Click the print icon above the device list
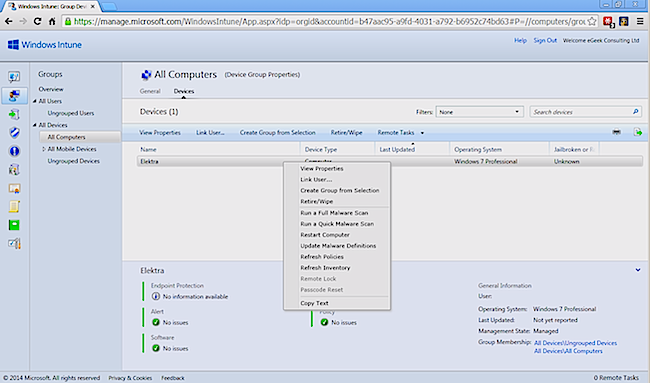 point(616,132)
